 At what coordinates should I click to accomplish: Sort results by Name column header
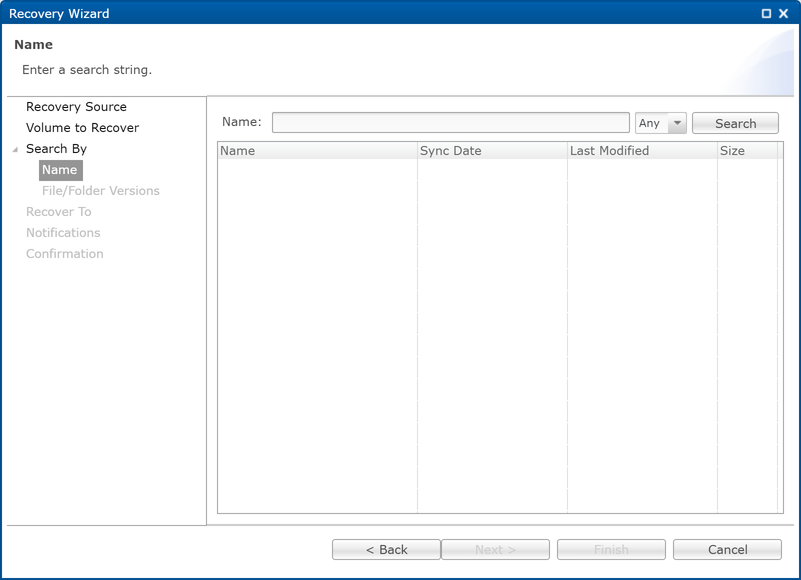click(x=317, y=151)
